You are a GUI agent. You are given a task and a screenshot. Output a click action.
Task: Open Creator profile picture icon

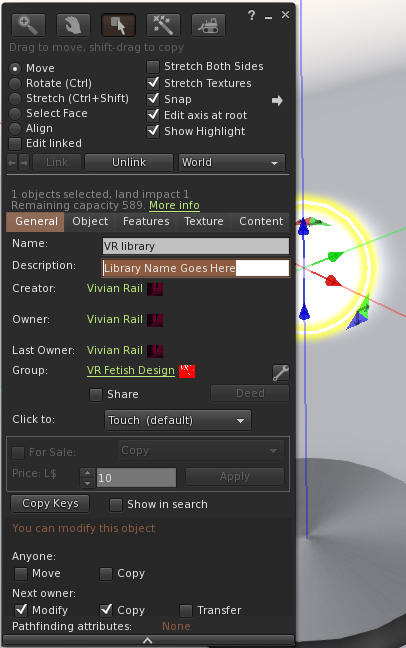click(x=155, y=289)
